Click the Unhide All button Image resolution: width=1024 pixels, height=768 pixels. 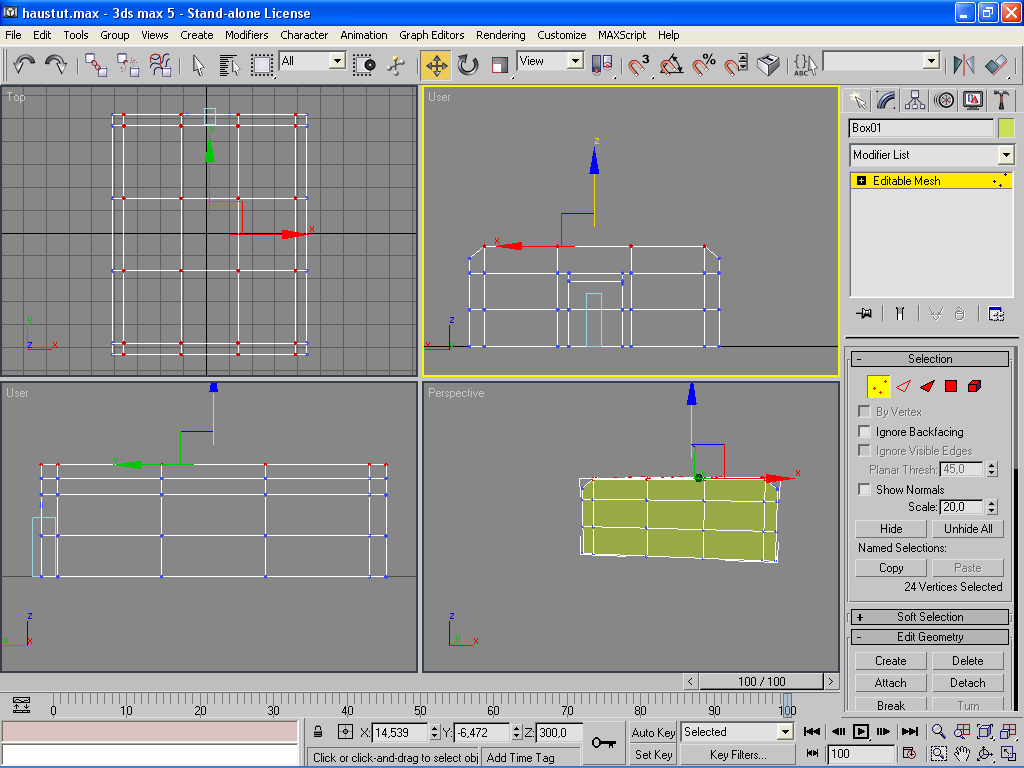click(x=968, y=529)
